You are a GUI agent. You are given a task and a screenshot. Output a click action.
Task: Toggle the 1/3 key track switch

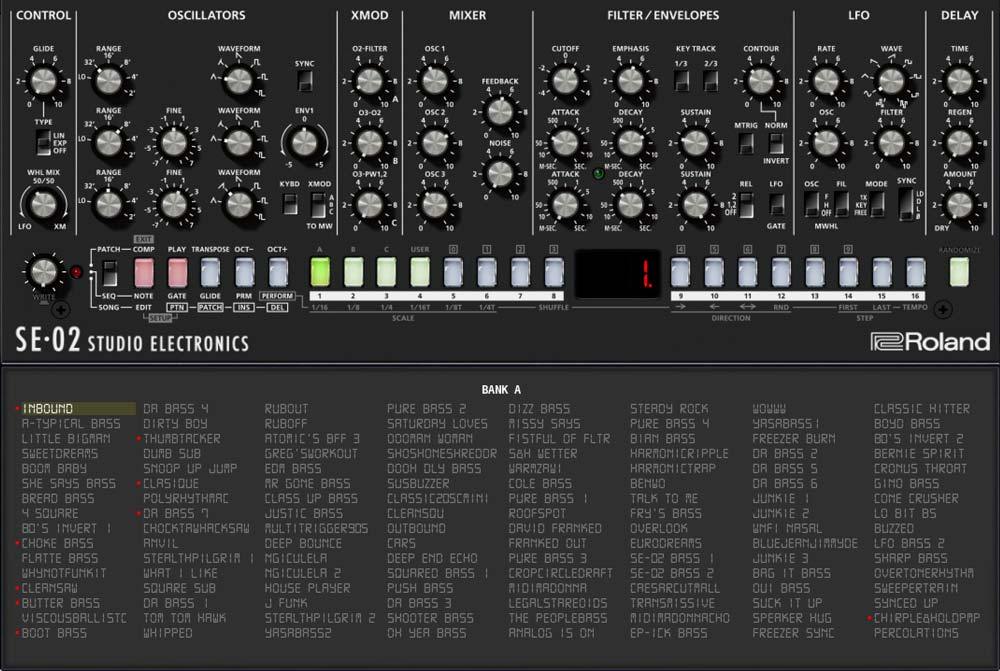click(x=681, y=80)
